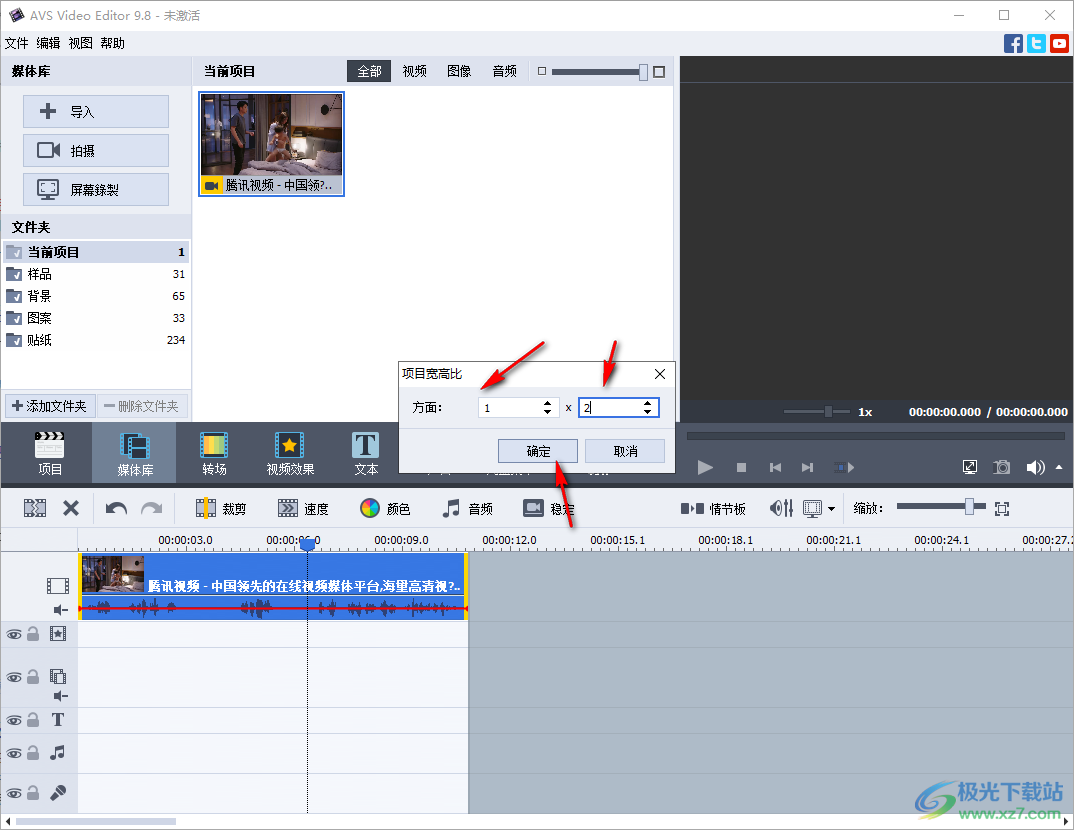This screenshot has width=1074, height=830.
Task: Filter media by 音频 tab
Action: (x=505, y=71)
